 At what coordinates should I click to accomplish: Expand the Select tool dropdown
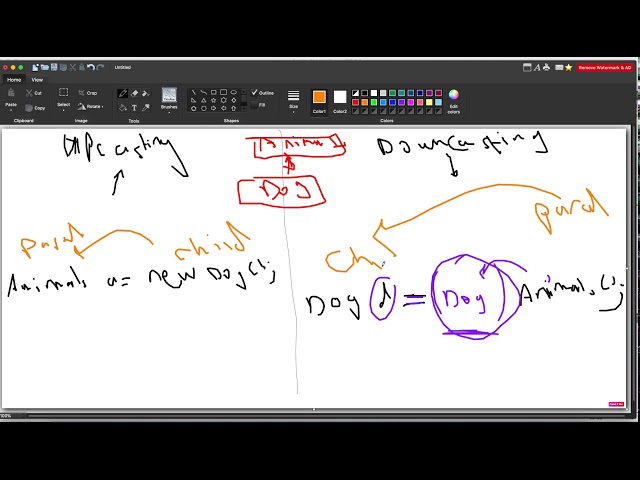(x=63, y=98)
